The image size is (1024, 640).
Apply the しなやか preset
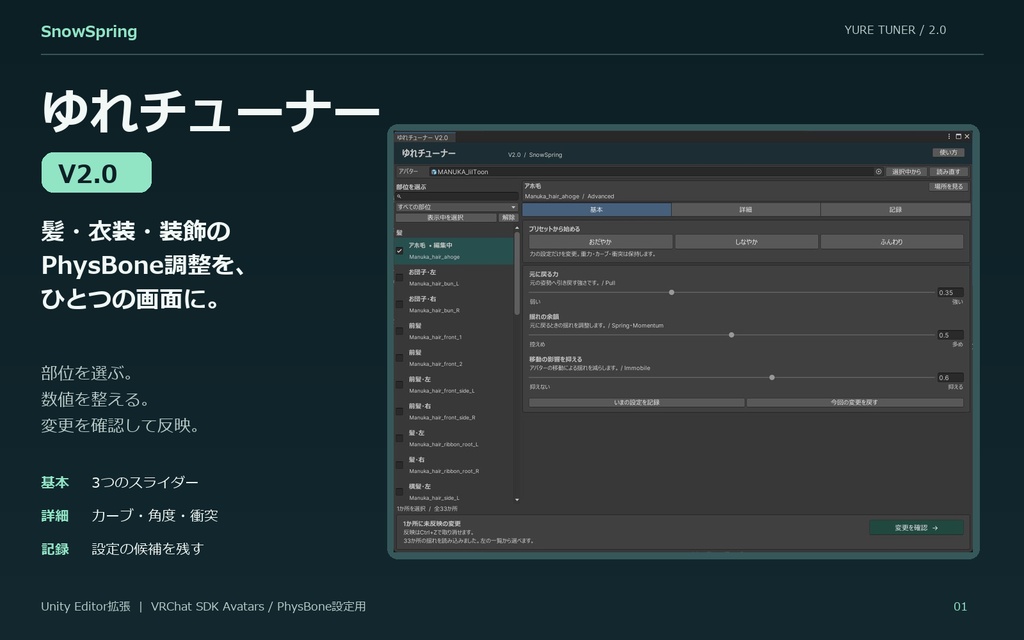click(746, 242)
